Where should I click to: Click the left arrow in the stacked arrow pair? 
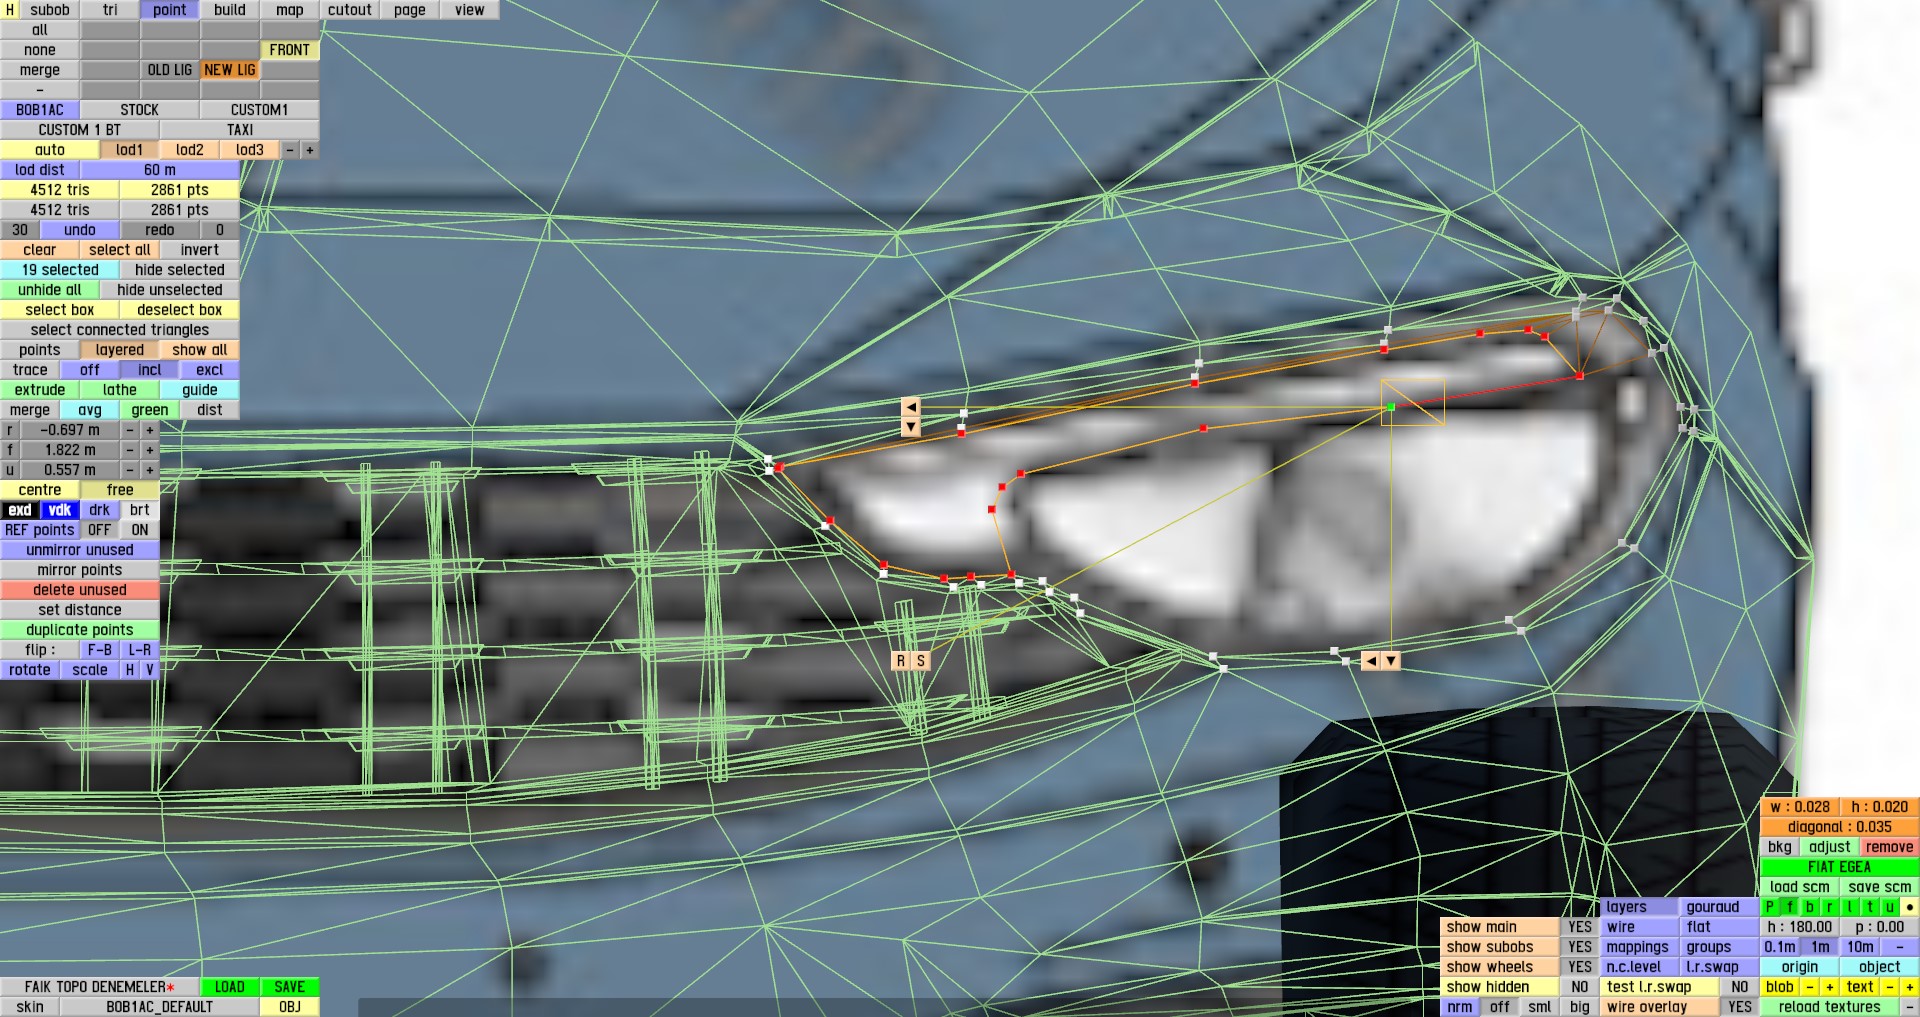tap(910, 407)
